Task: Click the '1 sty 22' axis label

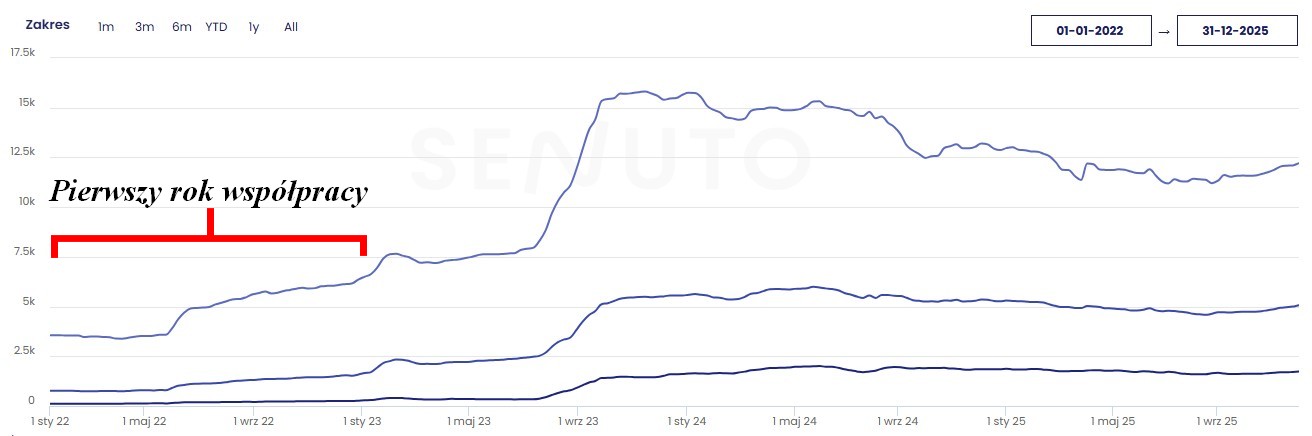Action: pos(51,421)
